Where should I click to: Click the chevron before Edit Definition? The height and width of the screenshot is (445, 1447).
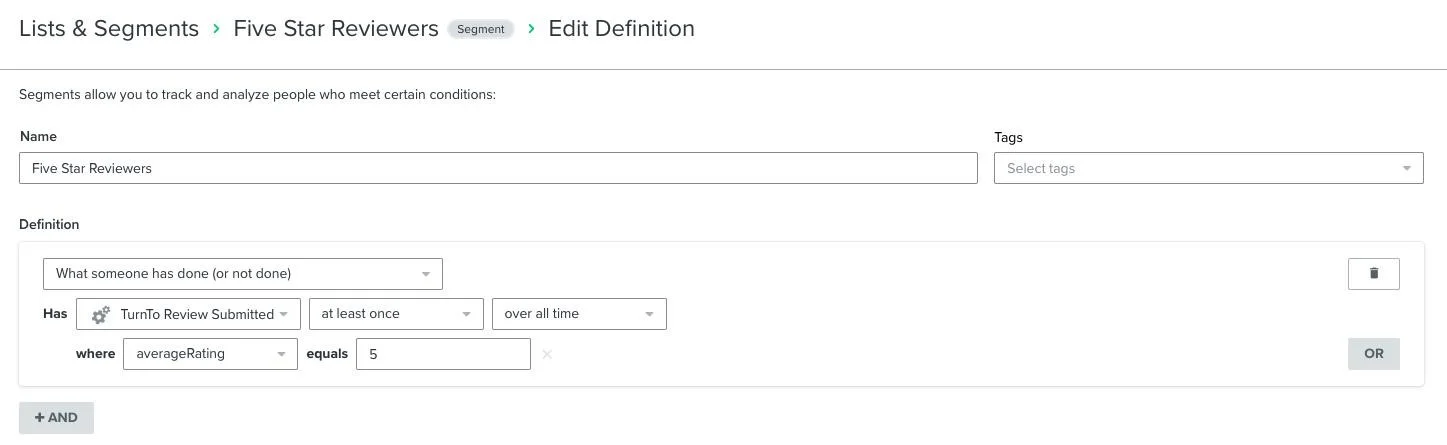coord(531,29)
